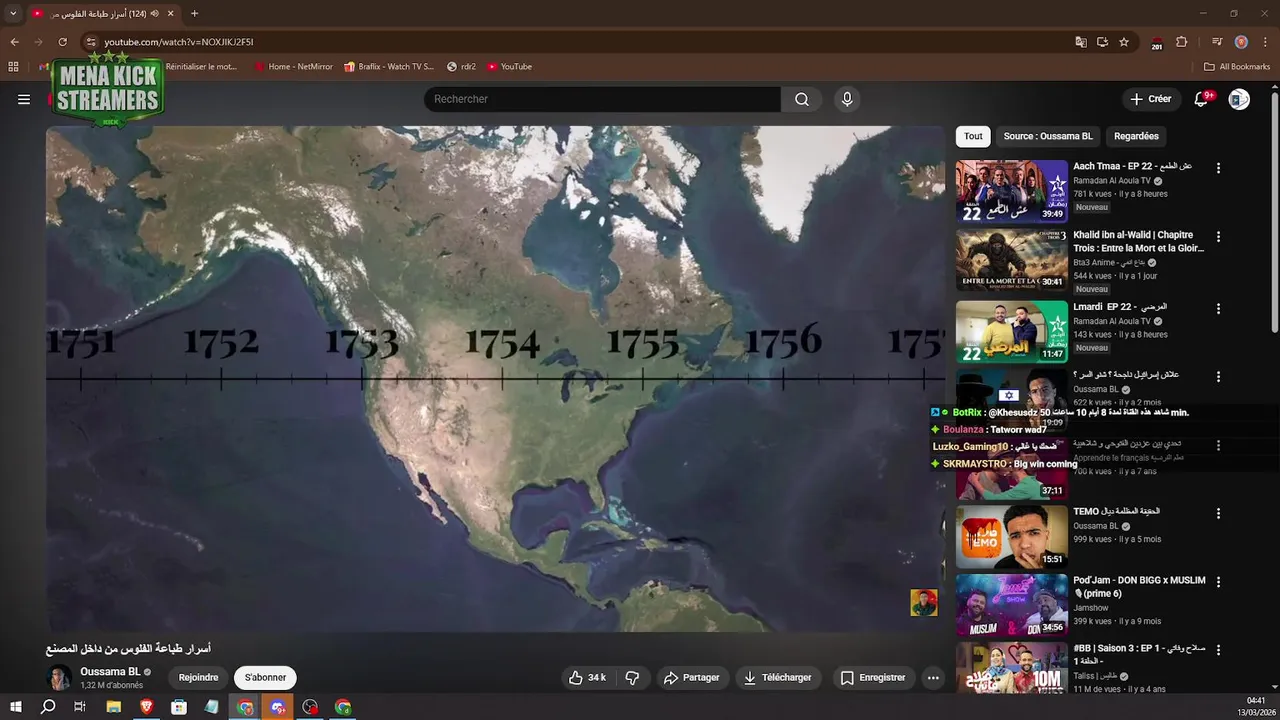Open Task View on taskbar
Image resolution: width=1280 pixels, height=720 pixels.
click(80, 707)
